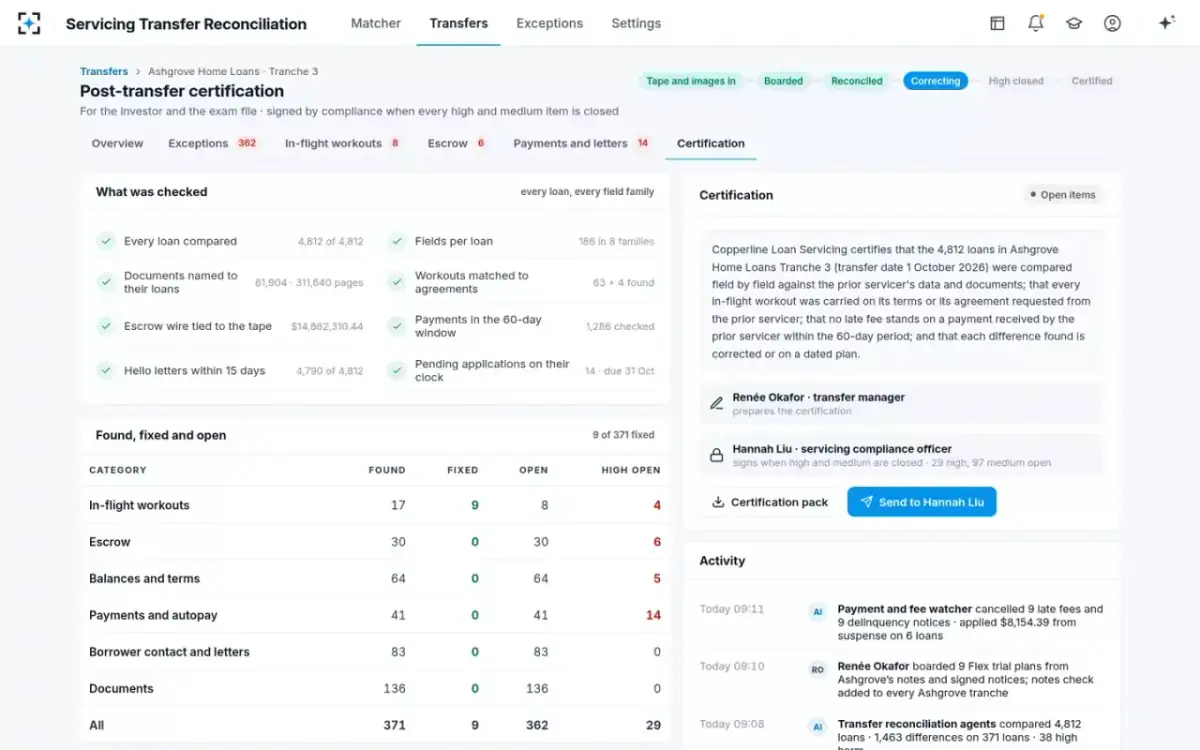Click check icon for Pending applications on their clock

pyautogui.click(x=396, y=370)
